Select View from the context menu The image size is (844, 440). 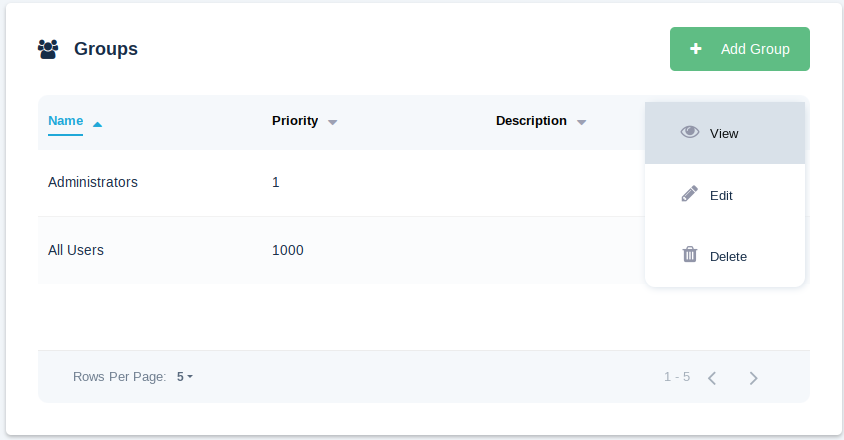click(x=724, y=133)
